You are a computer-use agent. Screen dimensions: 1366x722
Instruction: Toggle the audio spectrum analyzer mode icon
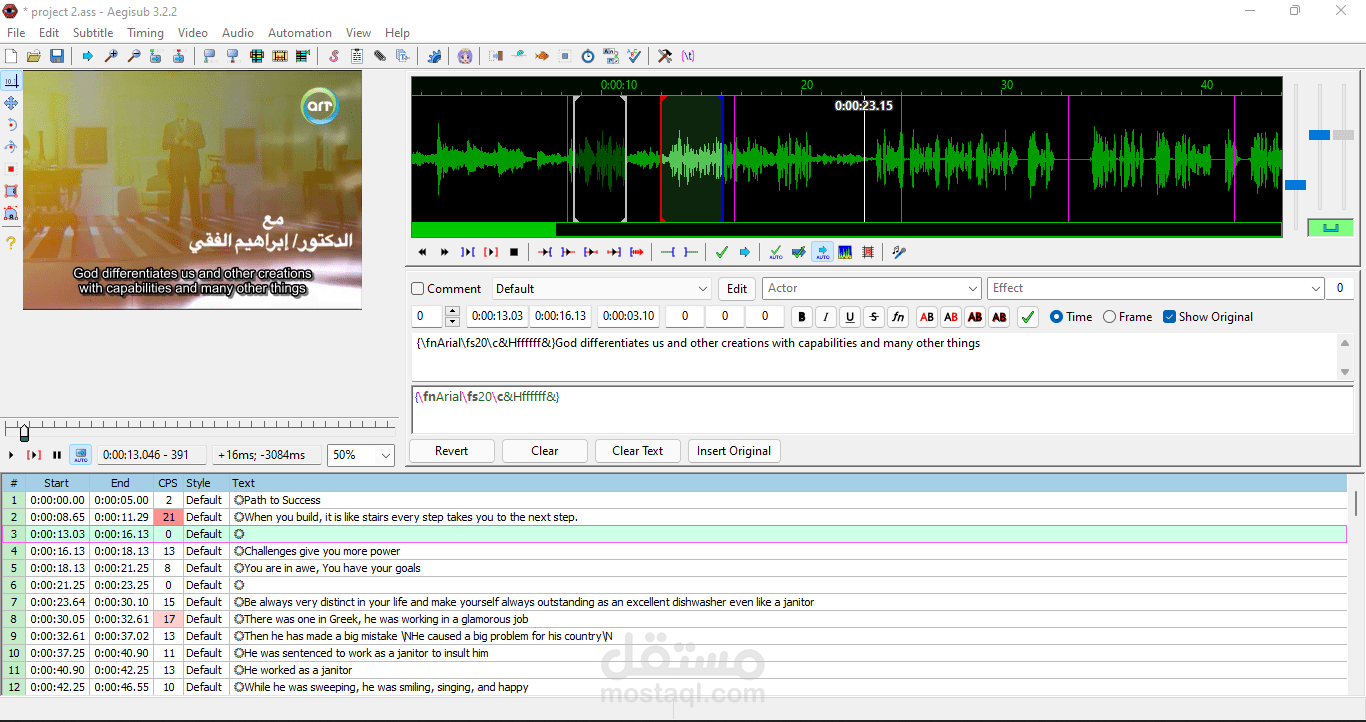[845, 252]
